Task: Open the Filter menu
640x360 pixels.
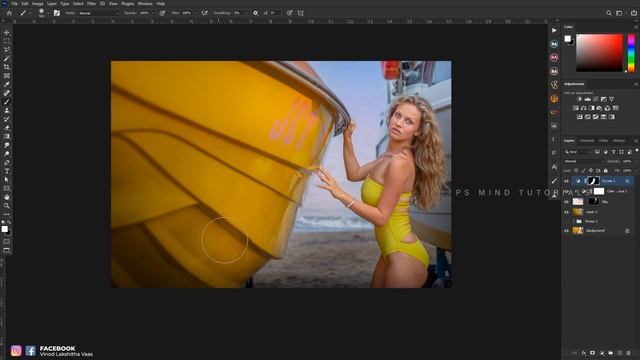Action: coord(91,4)
